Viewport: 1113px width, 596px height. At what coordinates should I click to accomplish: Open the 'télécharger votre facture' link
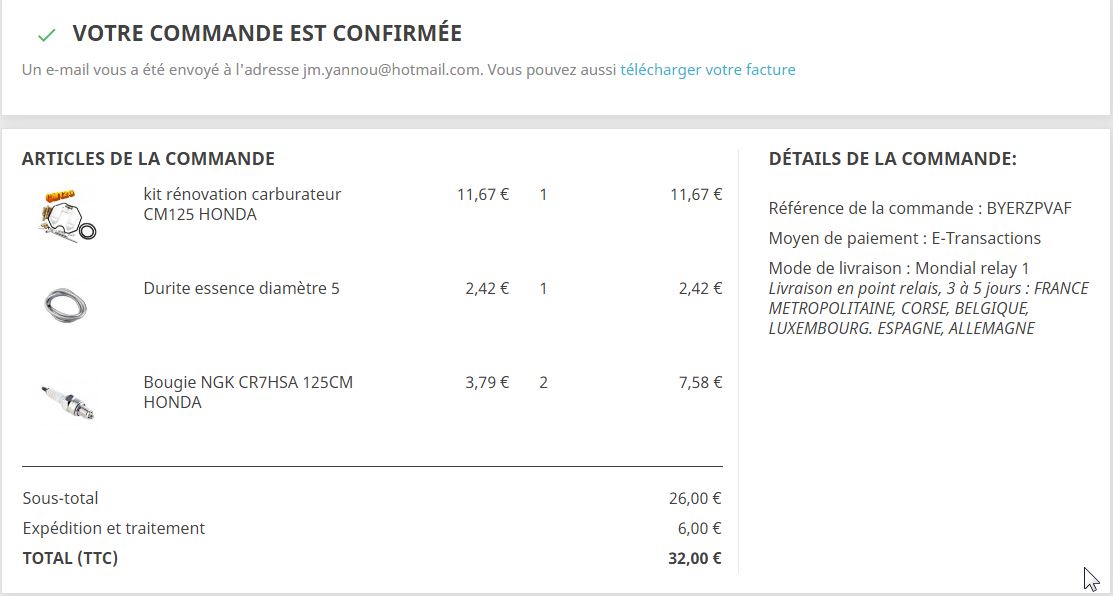pos(708,70)
